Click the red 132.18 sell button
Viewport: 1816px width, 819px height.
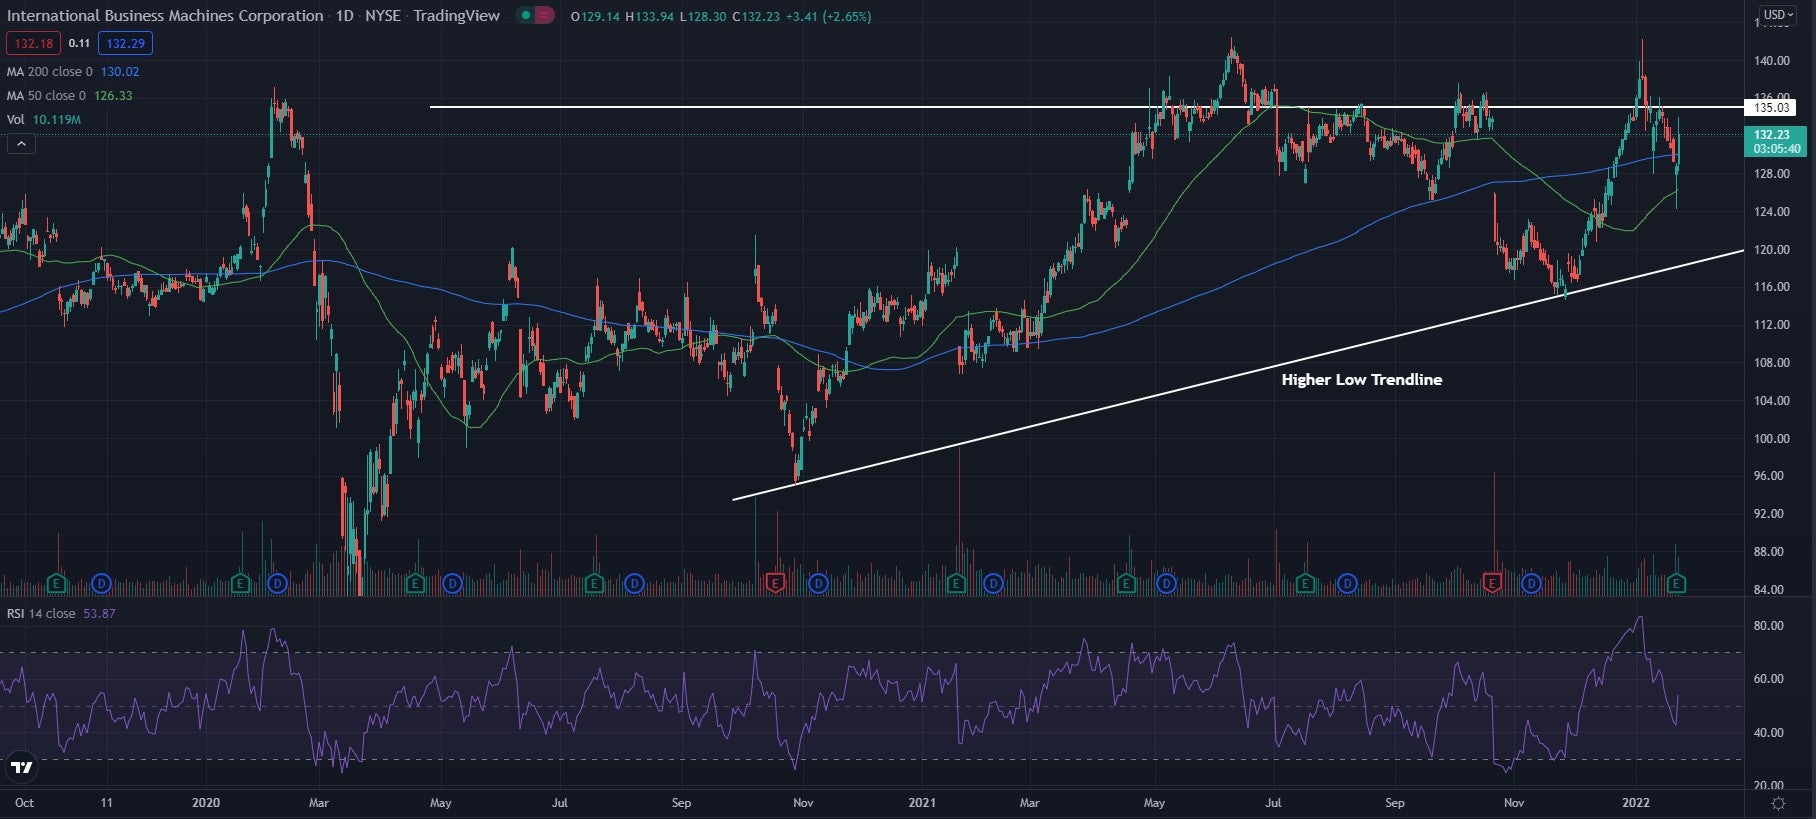(x=33, y=43)
